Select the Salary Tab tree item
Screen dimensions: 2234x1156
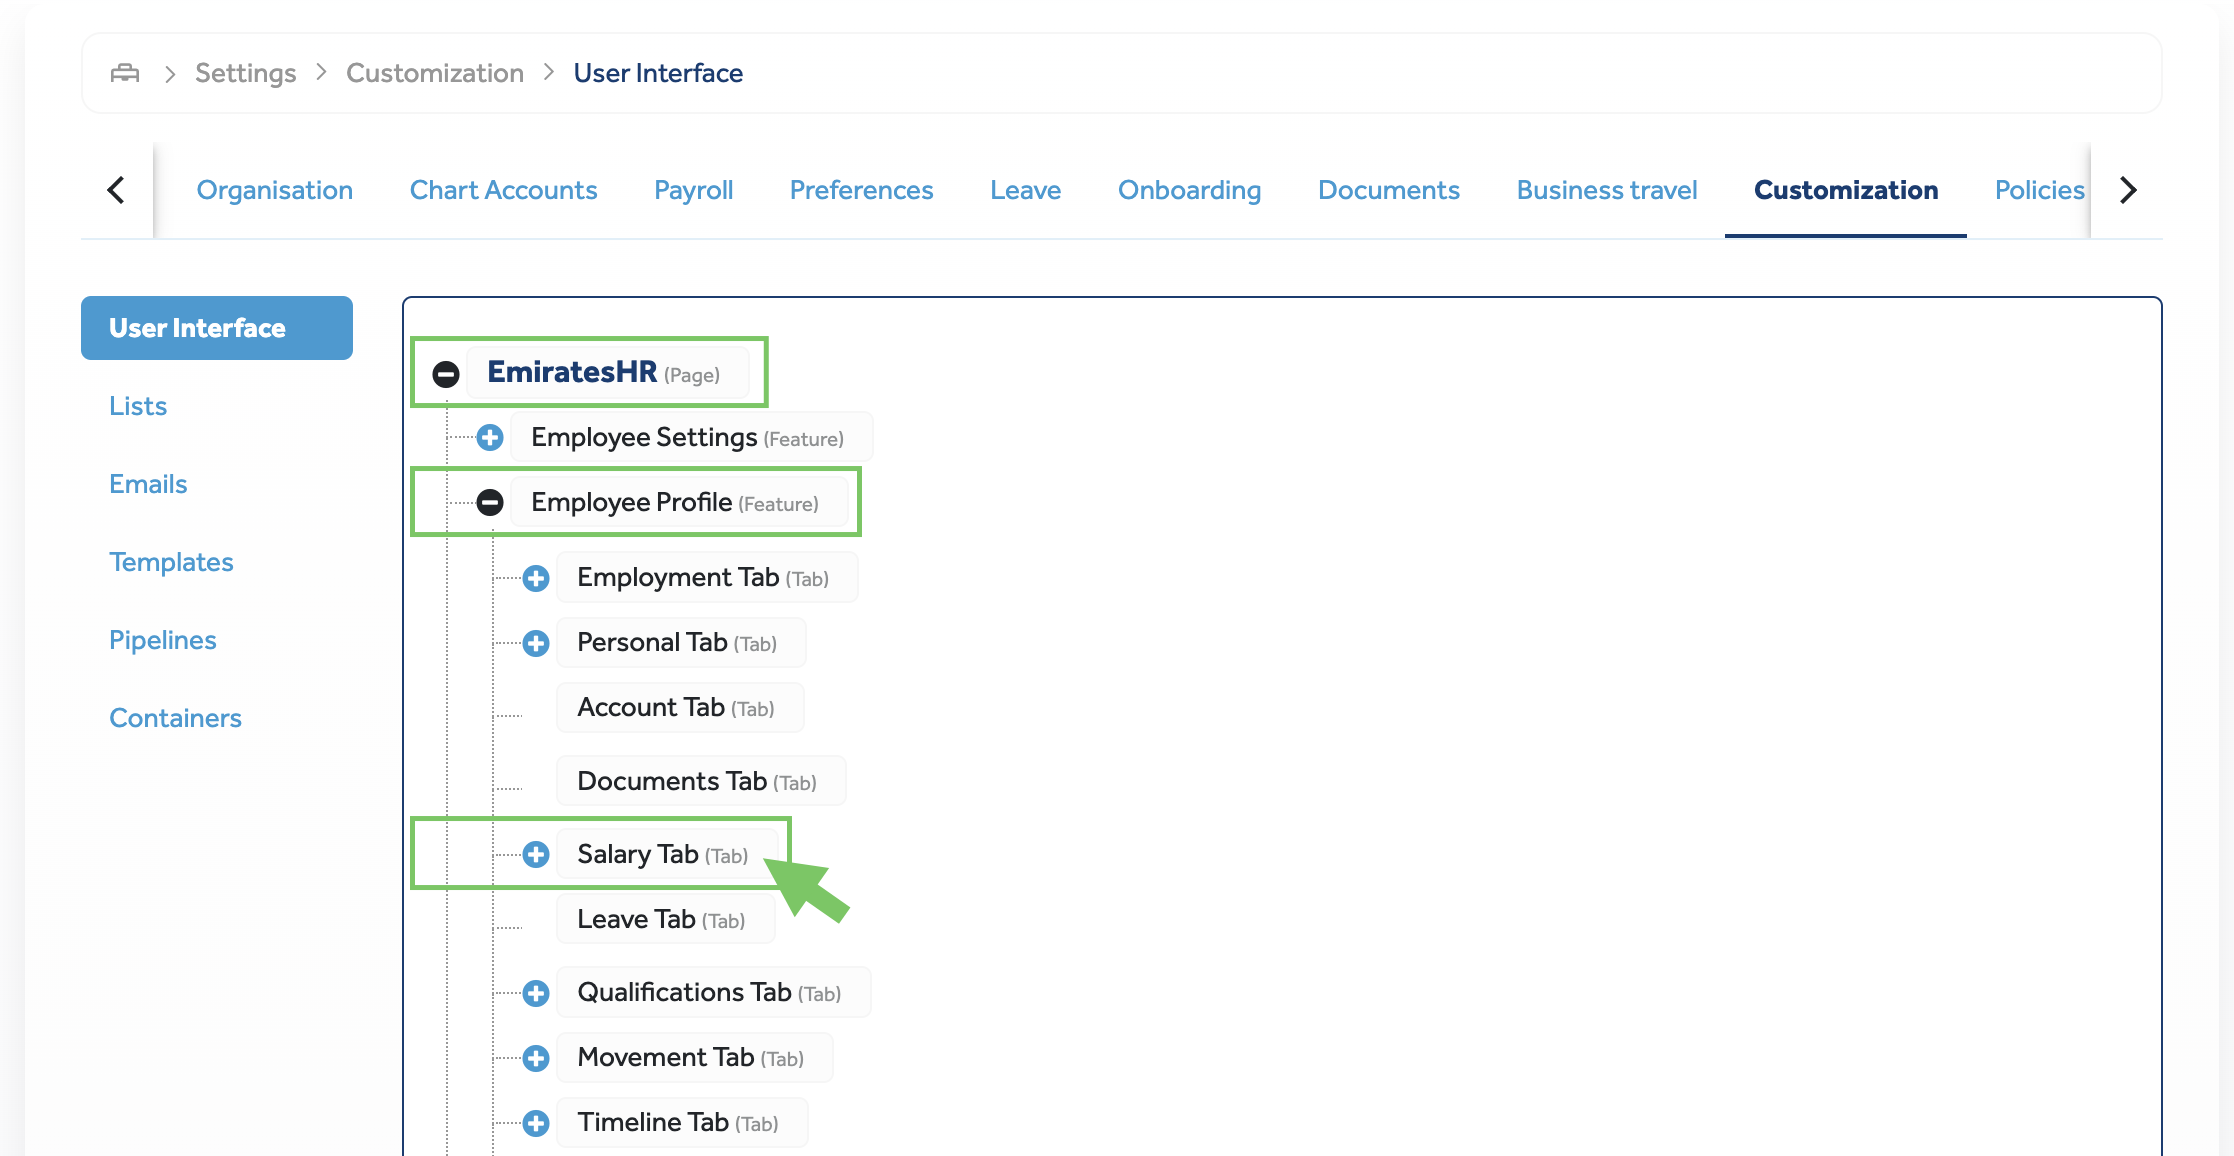click(x=667, y=854)
